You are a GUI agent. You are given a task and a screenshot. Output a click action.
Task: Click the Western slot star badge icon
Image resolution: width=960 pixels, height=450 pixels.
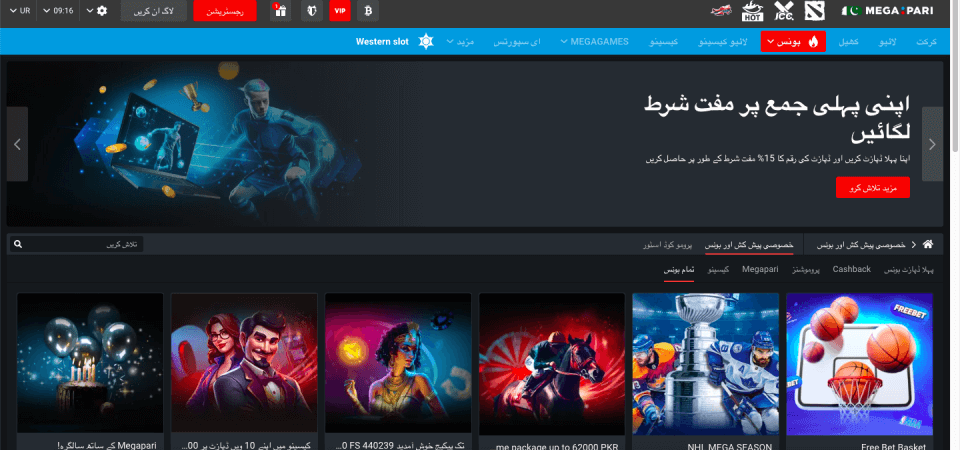[426, 42]
